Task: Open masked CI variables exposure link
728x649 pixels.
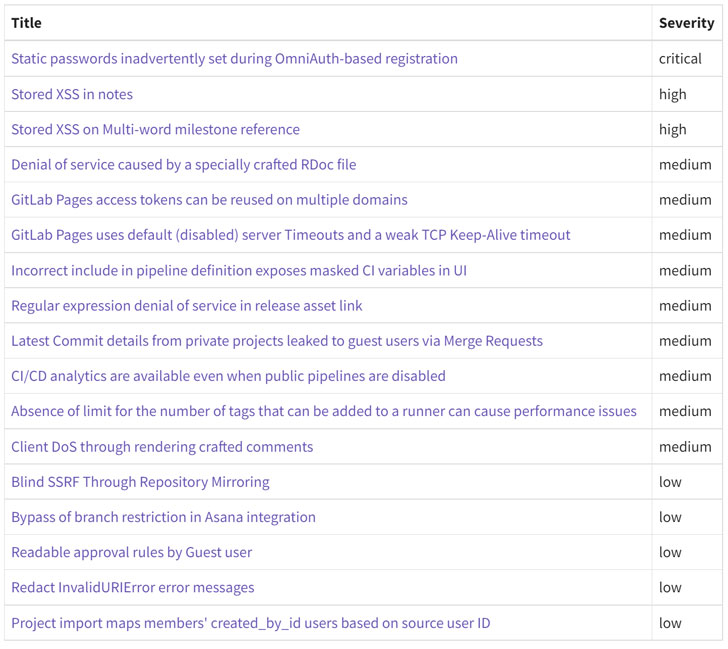Action: coord(239,270)
